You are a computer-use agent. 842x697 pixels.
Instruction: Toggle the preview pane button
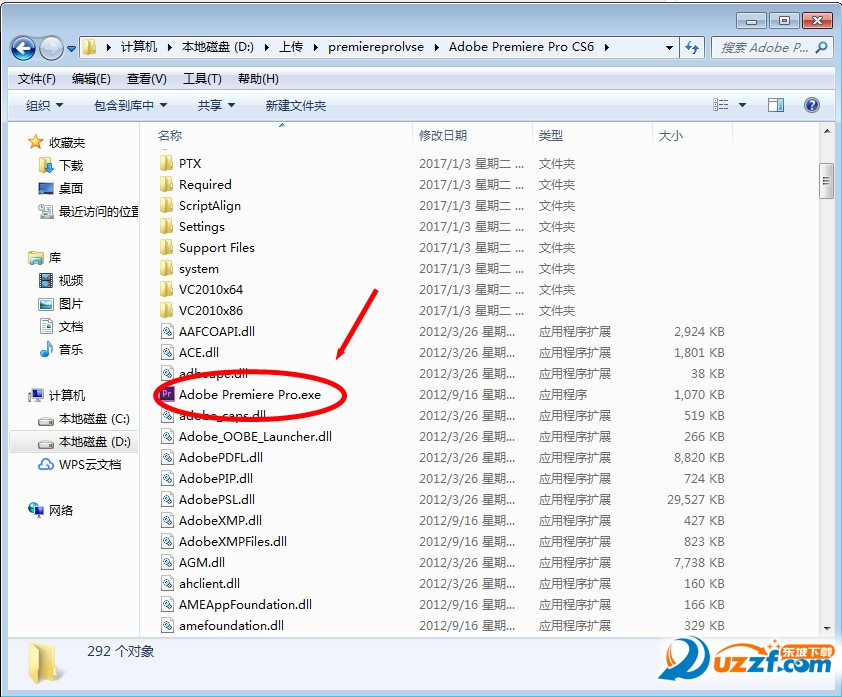pos(776,105)
